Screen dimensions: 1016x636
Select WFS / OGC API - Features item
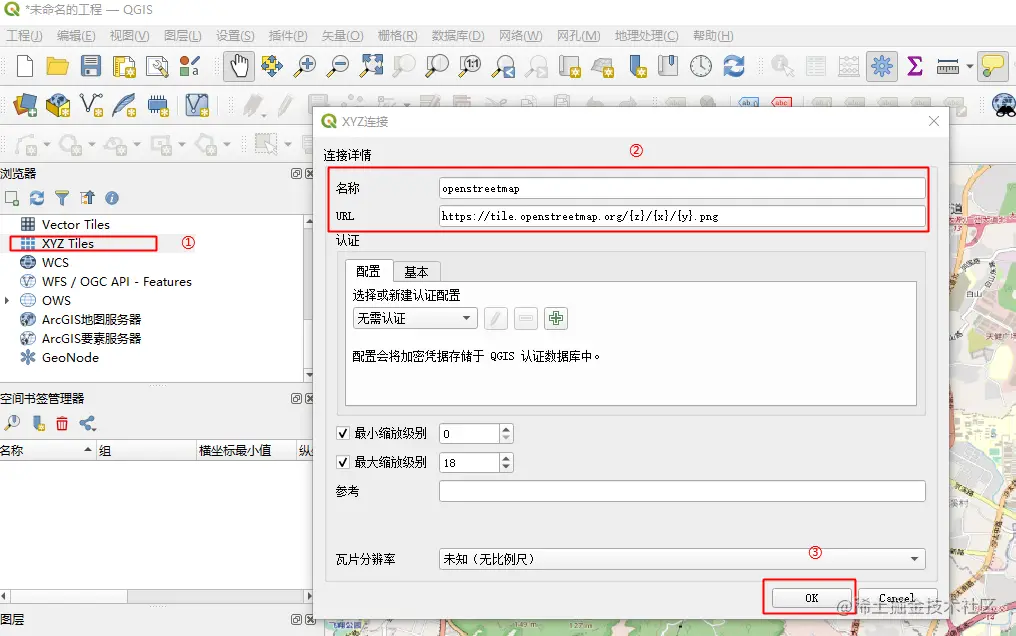coord(117,282)
